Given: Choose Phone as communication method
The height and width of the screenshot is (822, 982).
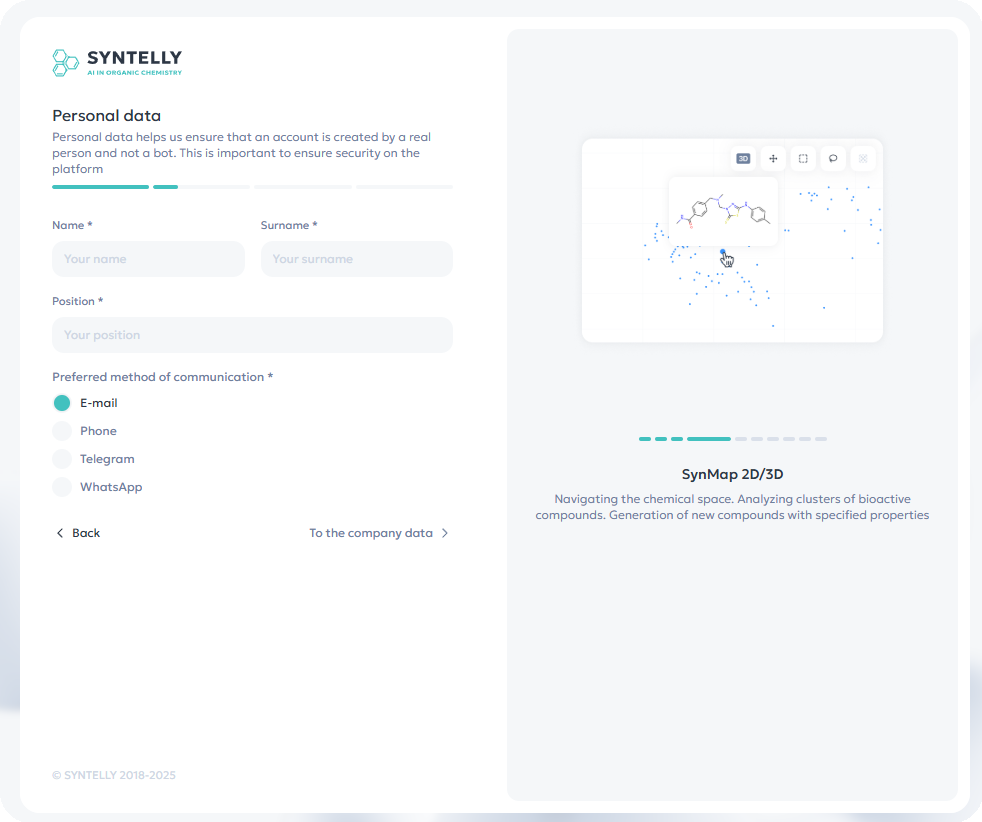Looking at the screenshot, I should click(x=61, y=430).
